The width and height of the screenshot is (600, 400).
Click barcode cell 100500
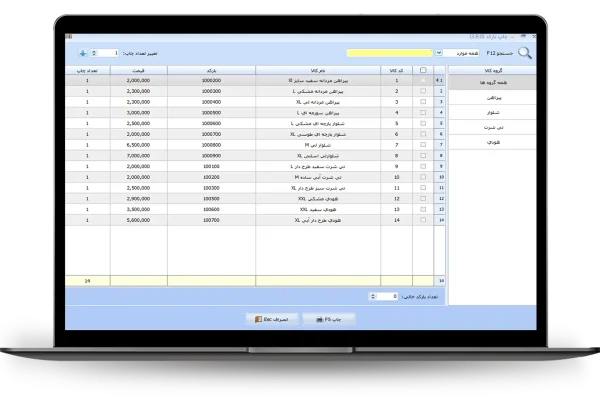point(211,198)
